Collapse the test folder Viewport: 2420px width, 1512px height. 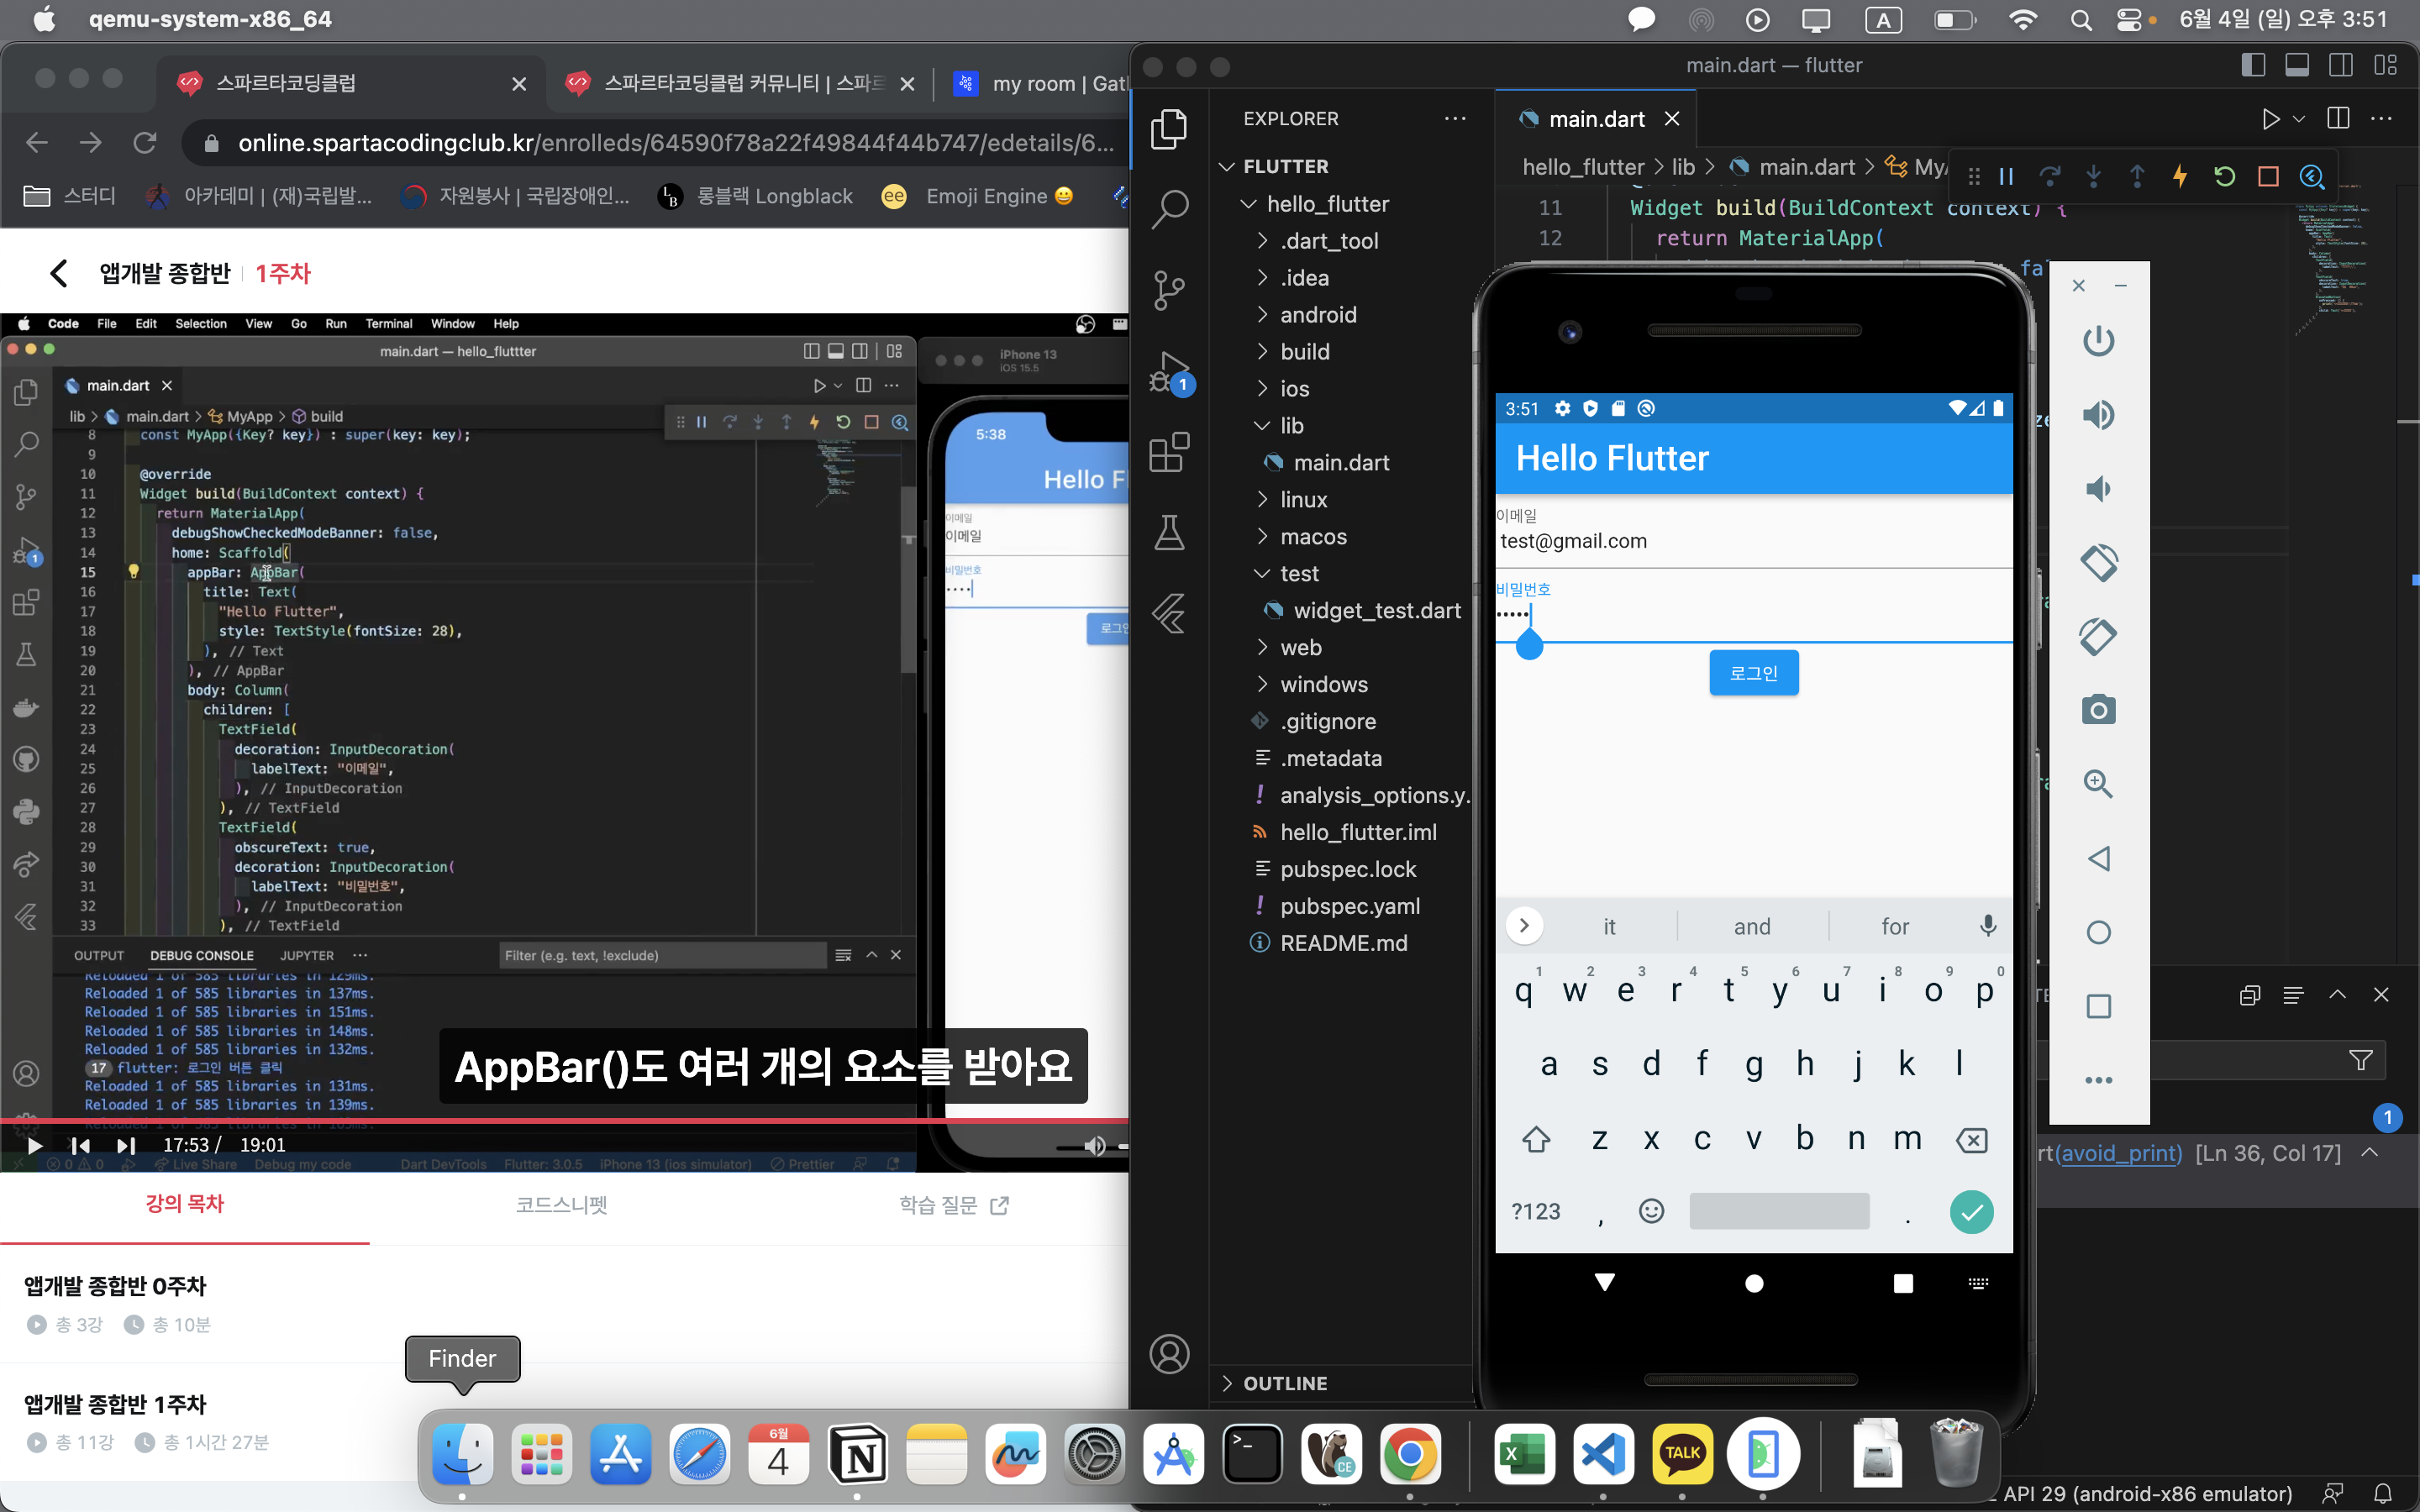1262,574
